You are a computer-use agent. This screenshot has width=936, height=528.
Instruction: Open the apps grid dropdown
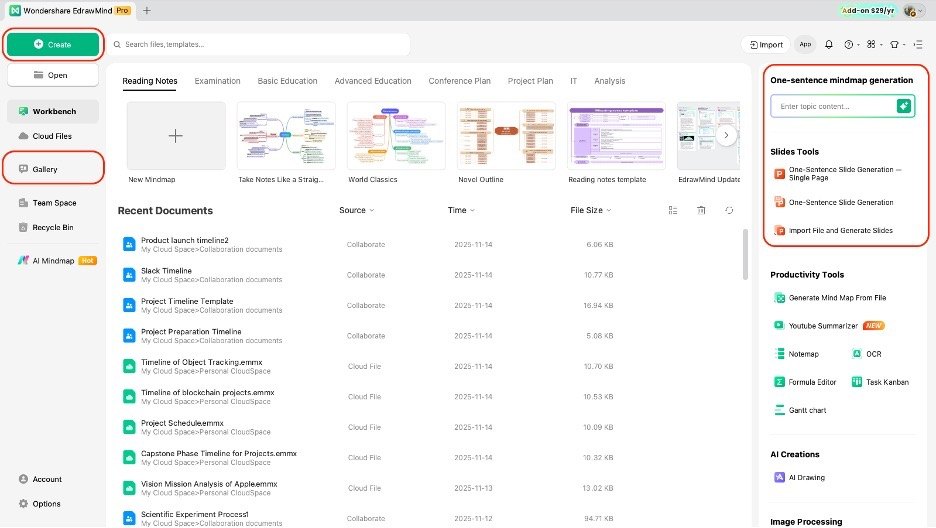click(874, 44)
